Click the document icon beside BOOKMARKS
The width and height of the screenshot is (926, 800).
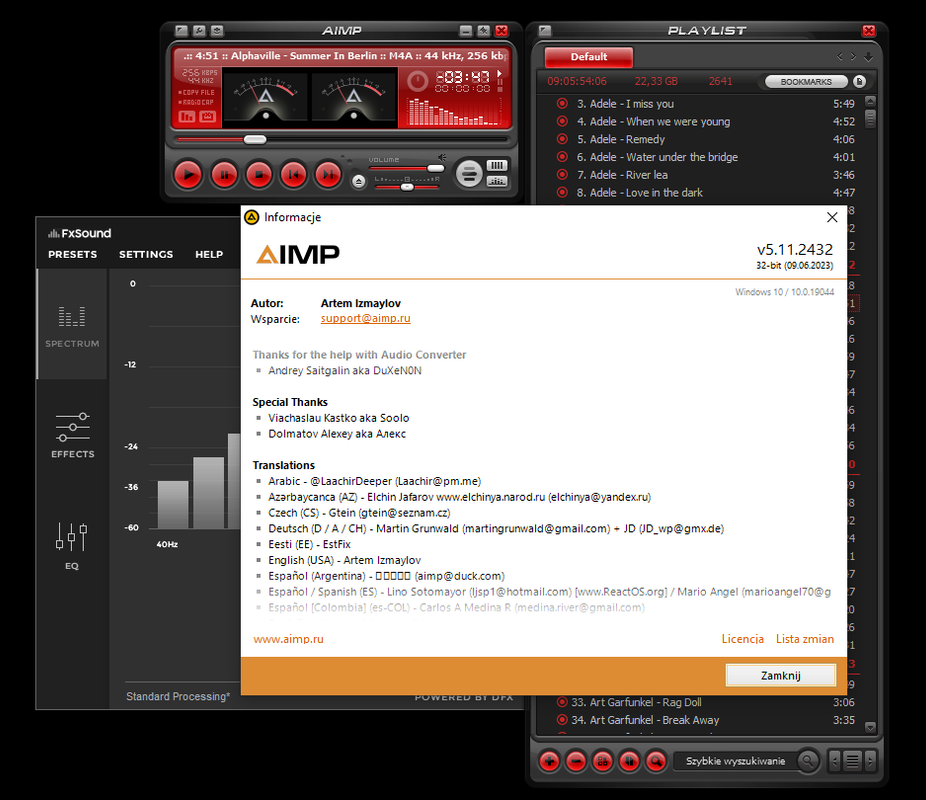coord(860,81)
